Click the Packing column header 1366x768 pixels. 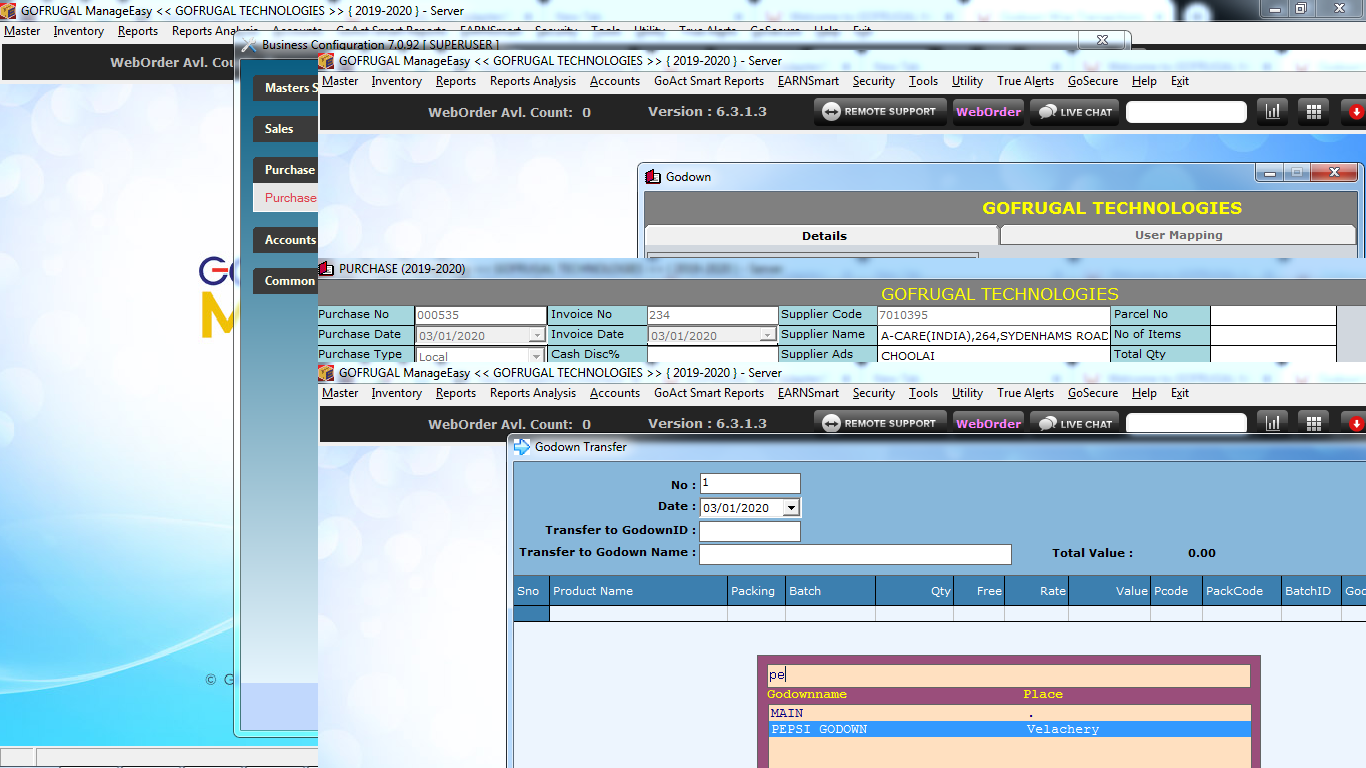pyautogui.click(x=756, y=591)
